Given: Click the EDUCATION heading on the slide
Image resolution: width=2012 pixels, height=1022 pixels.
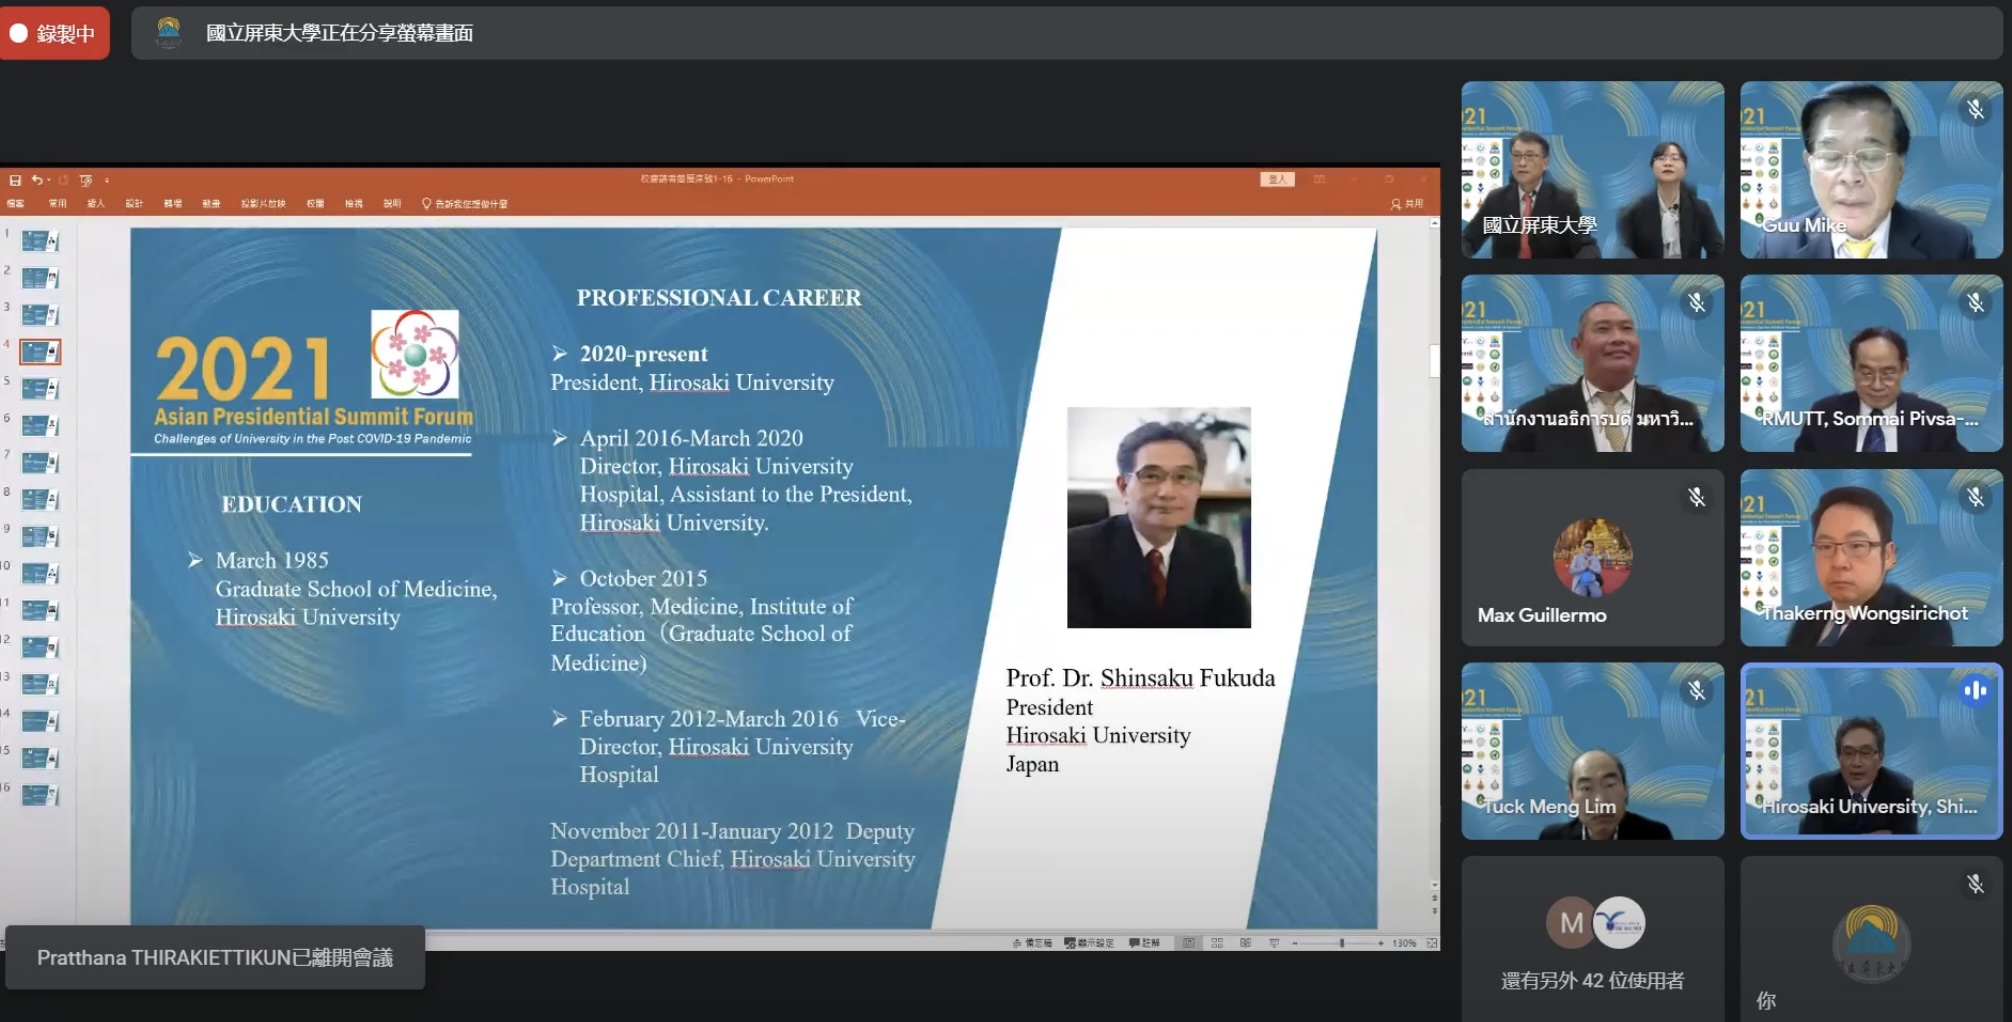Looking at the screenshot, I should [292, 504].
